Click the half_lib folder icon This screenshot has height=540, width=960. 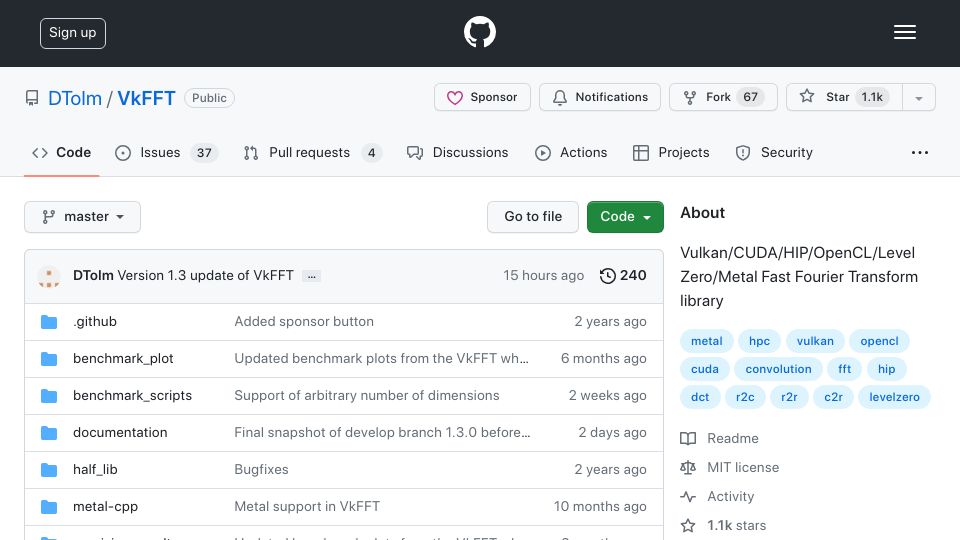tap(49, 470)
